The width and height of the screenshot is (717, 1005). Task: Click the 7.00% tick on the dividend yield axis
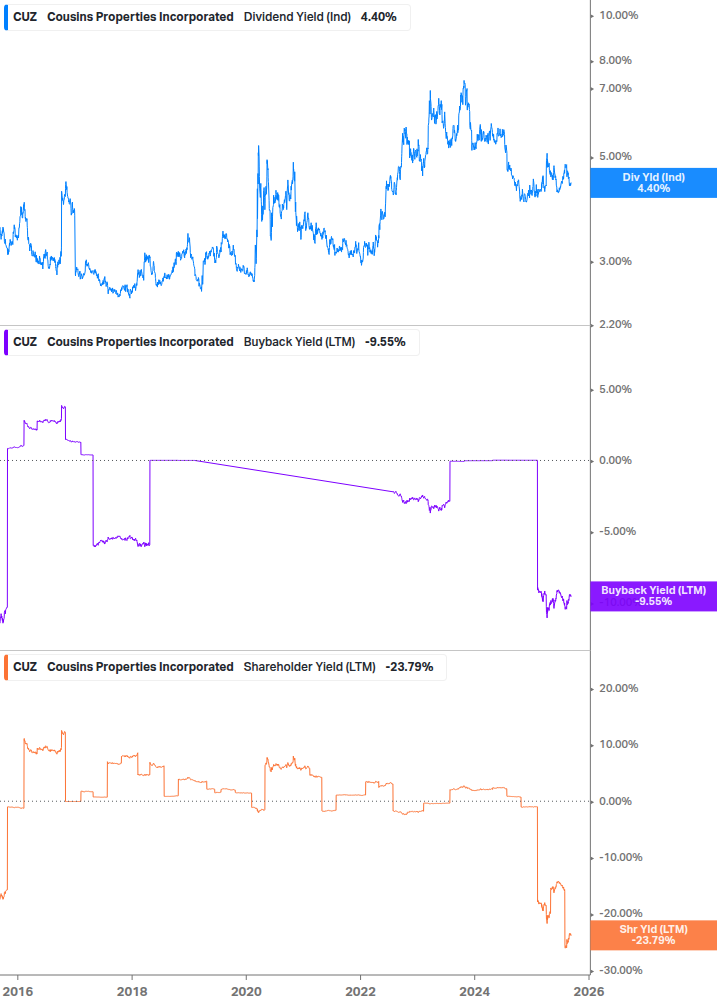tap(615, 88)
